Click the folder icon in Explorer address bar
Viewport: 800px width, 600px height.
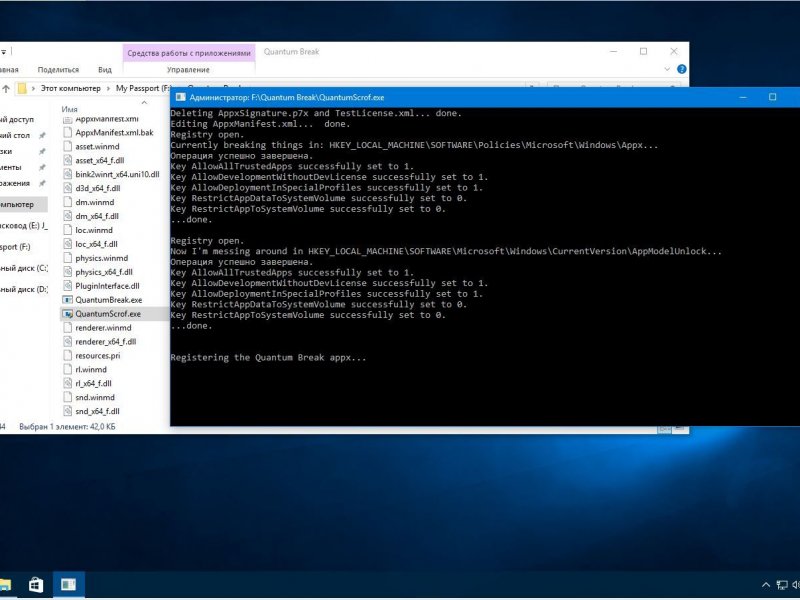pyautogui.click(x=21, y=88)
